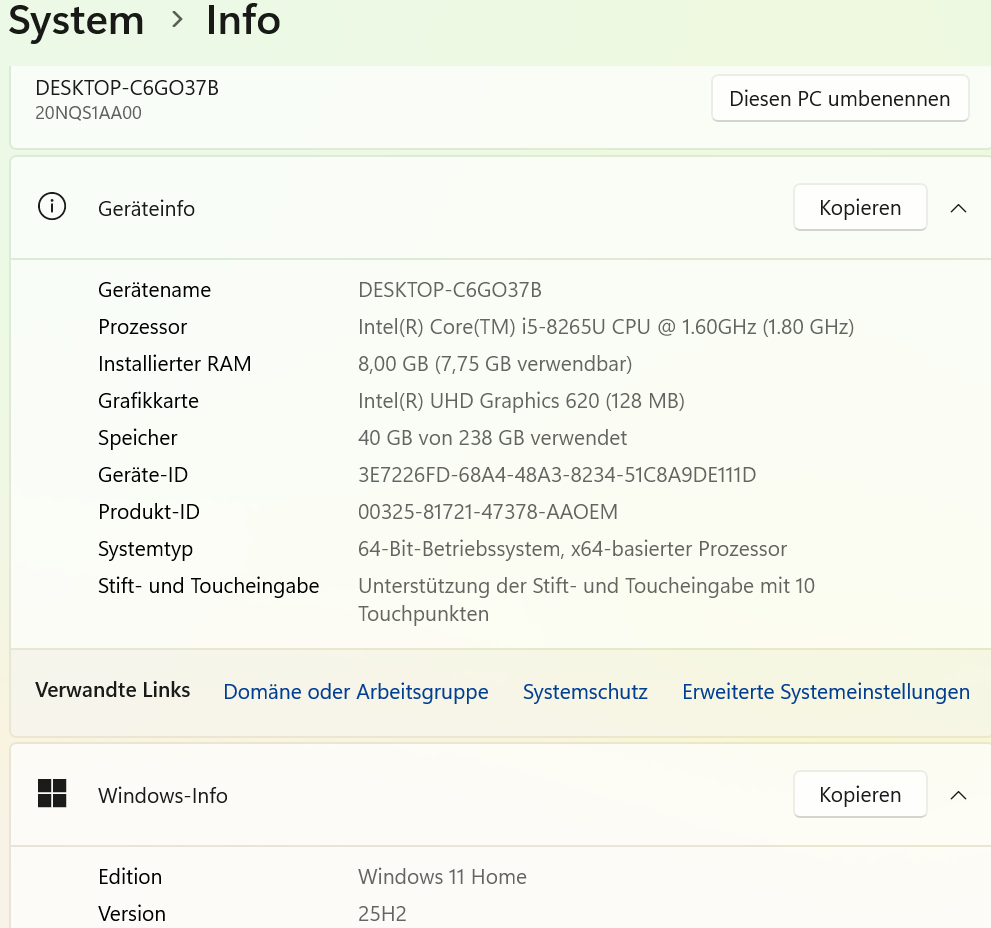
Task: Click the Edition label
Action: [x=130, y=876]
